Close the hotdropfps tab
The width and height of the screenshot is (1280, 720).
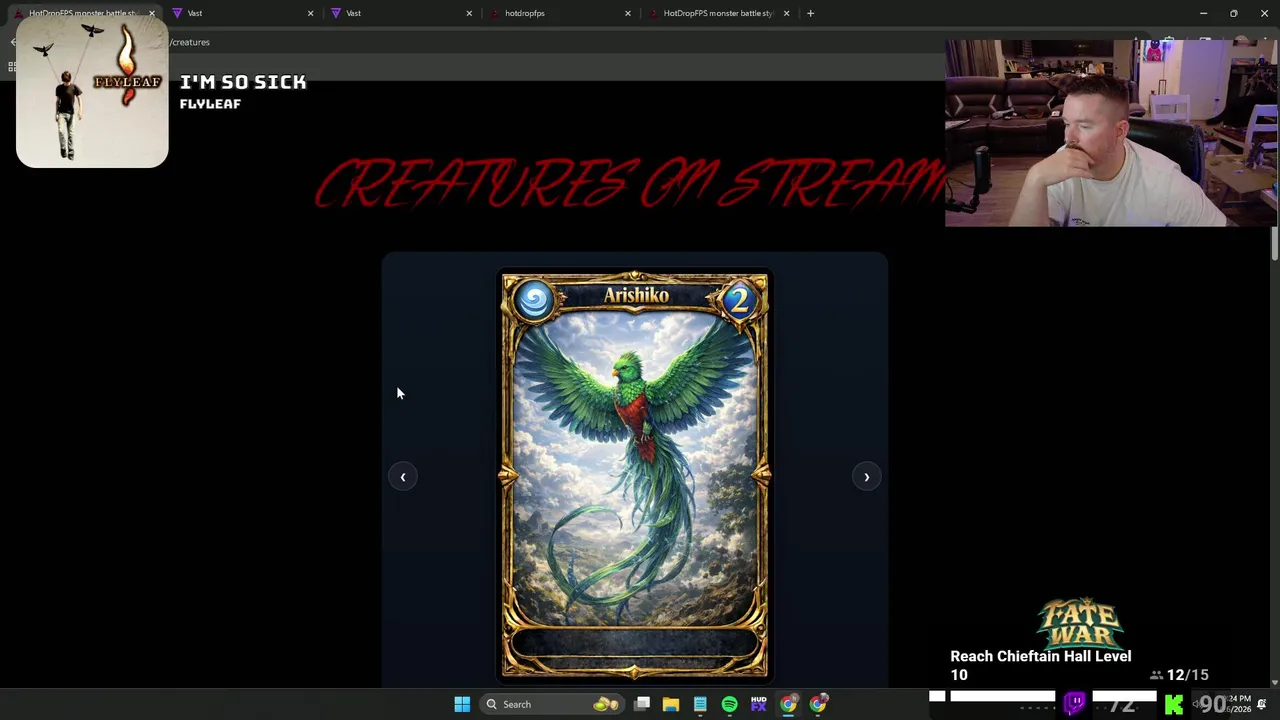(x=628, y=13)
